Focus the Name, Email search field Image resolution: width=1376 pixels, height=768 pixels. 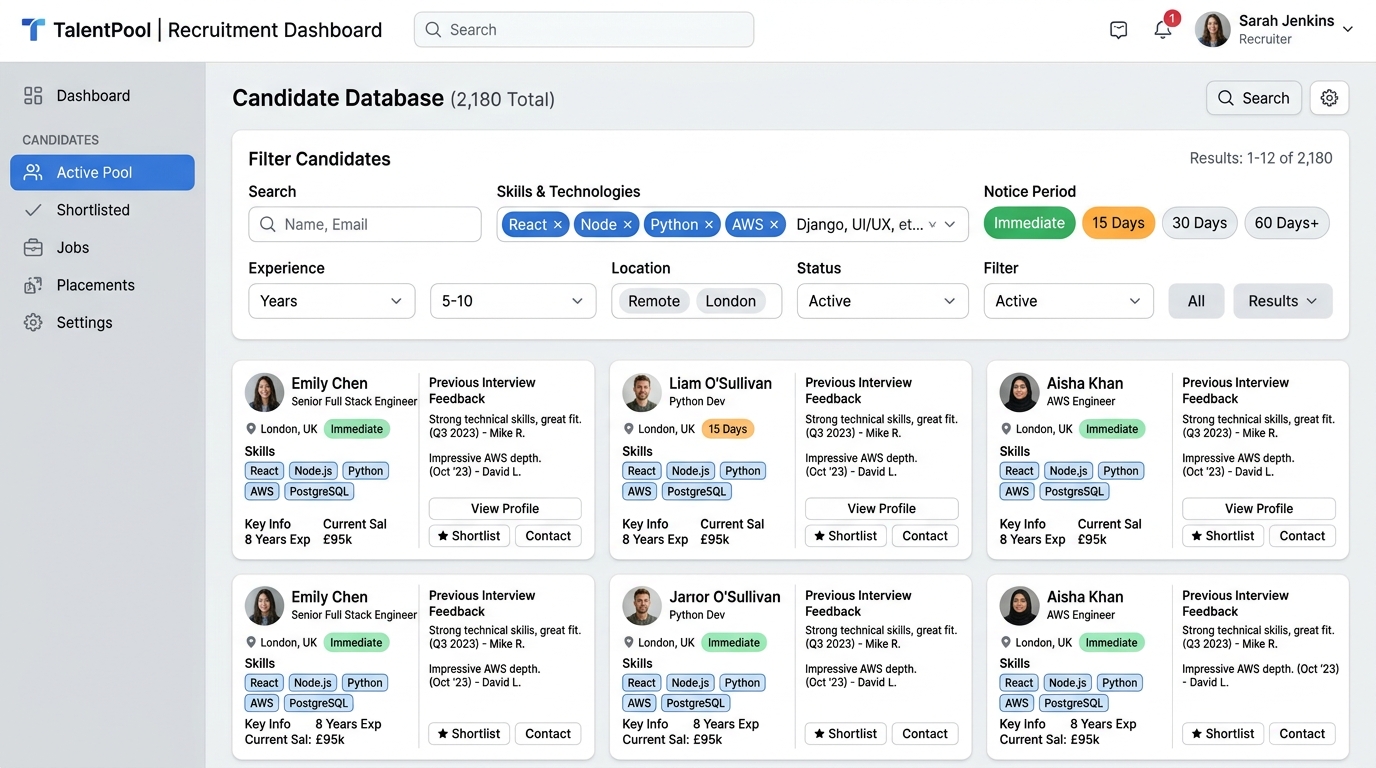tap(365, 224)
